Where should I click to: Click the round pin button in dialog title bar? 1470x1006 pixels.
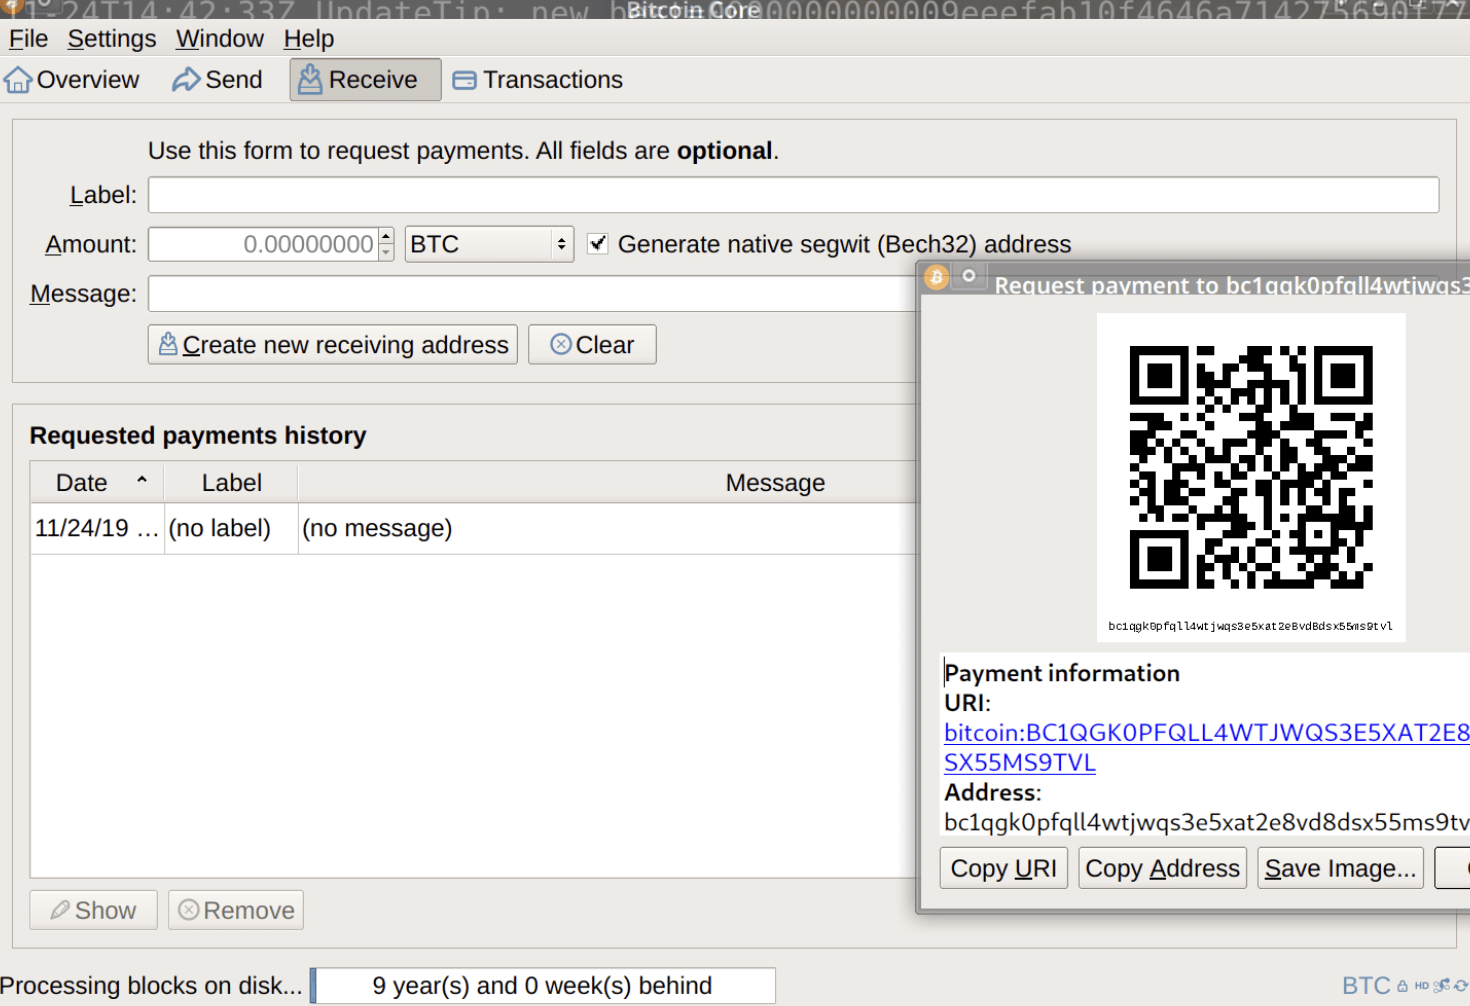pos(969,275)
